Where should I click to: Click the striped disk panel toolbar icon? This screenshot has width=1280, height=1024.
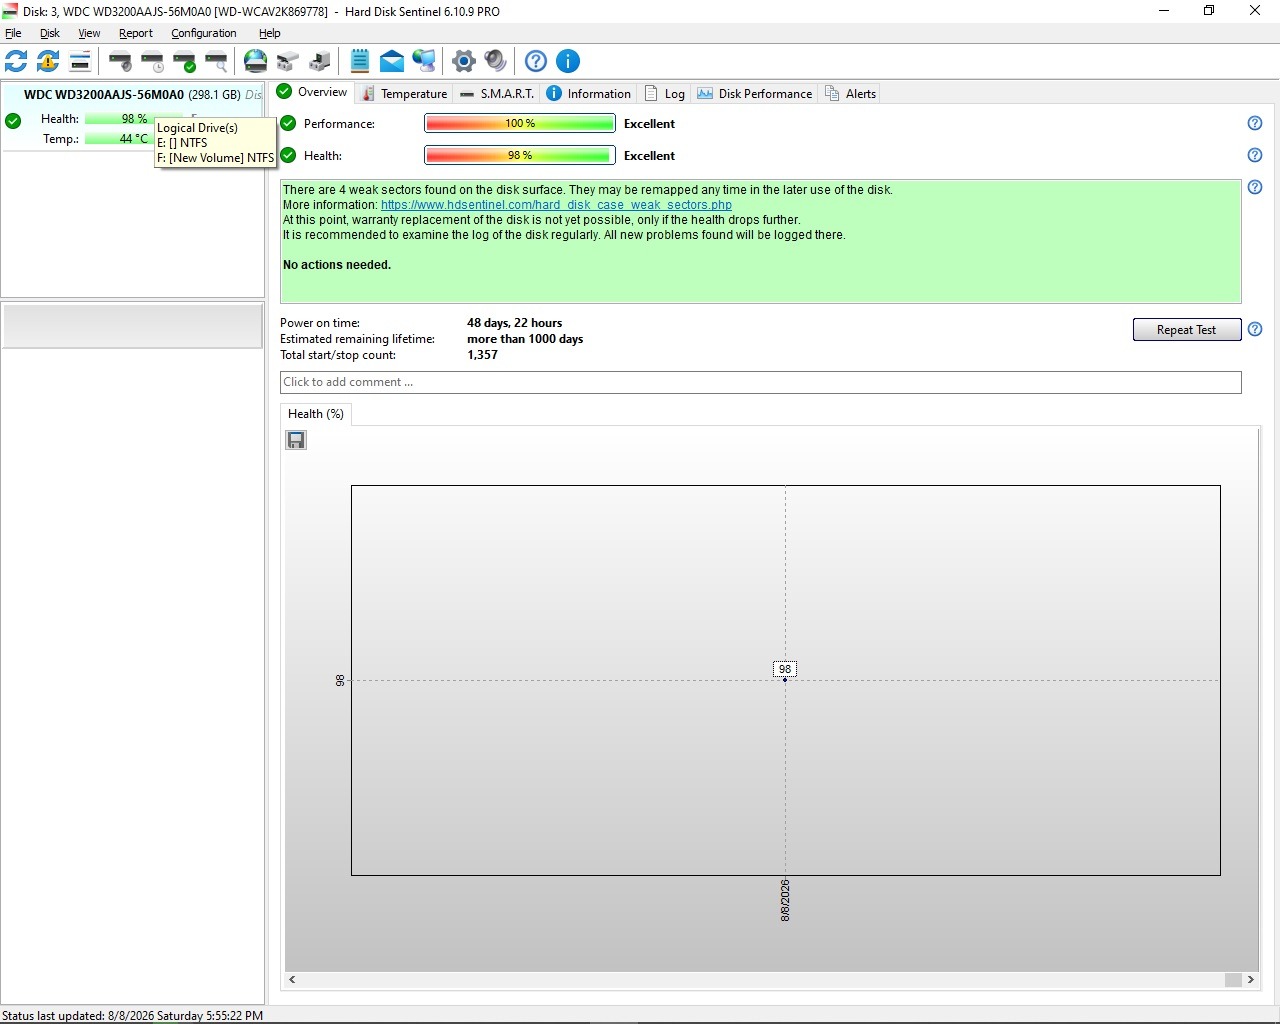[x=80, y=61]
